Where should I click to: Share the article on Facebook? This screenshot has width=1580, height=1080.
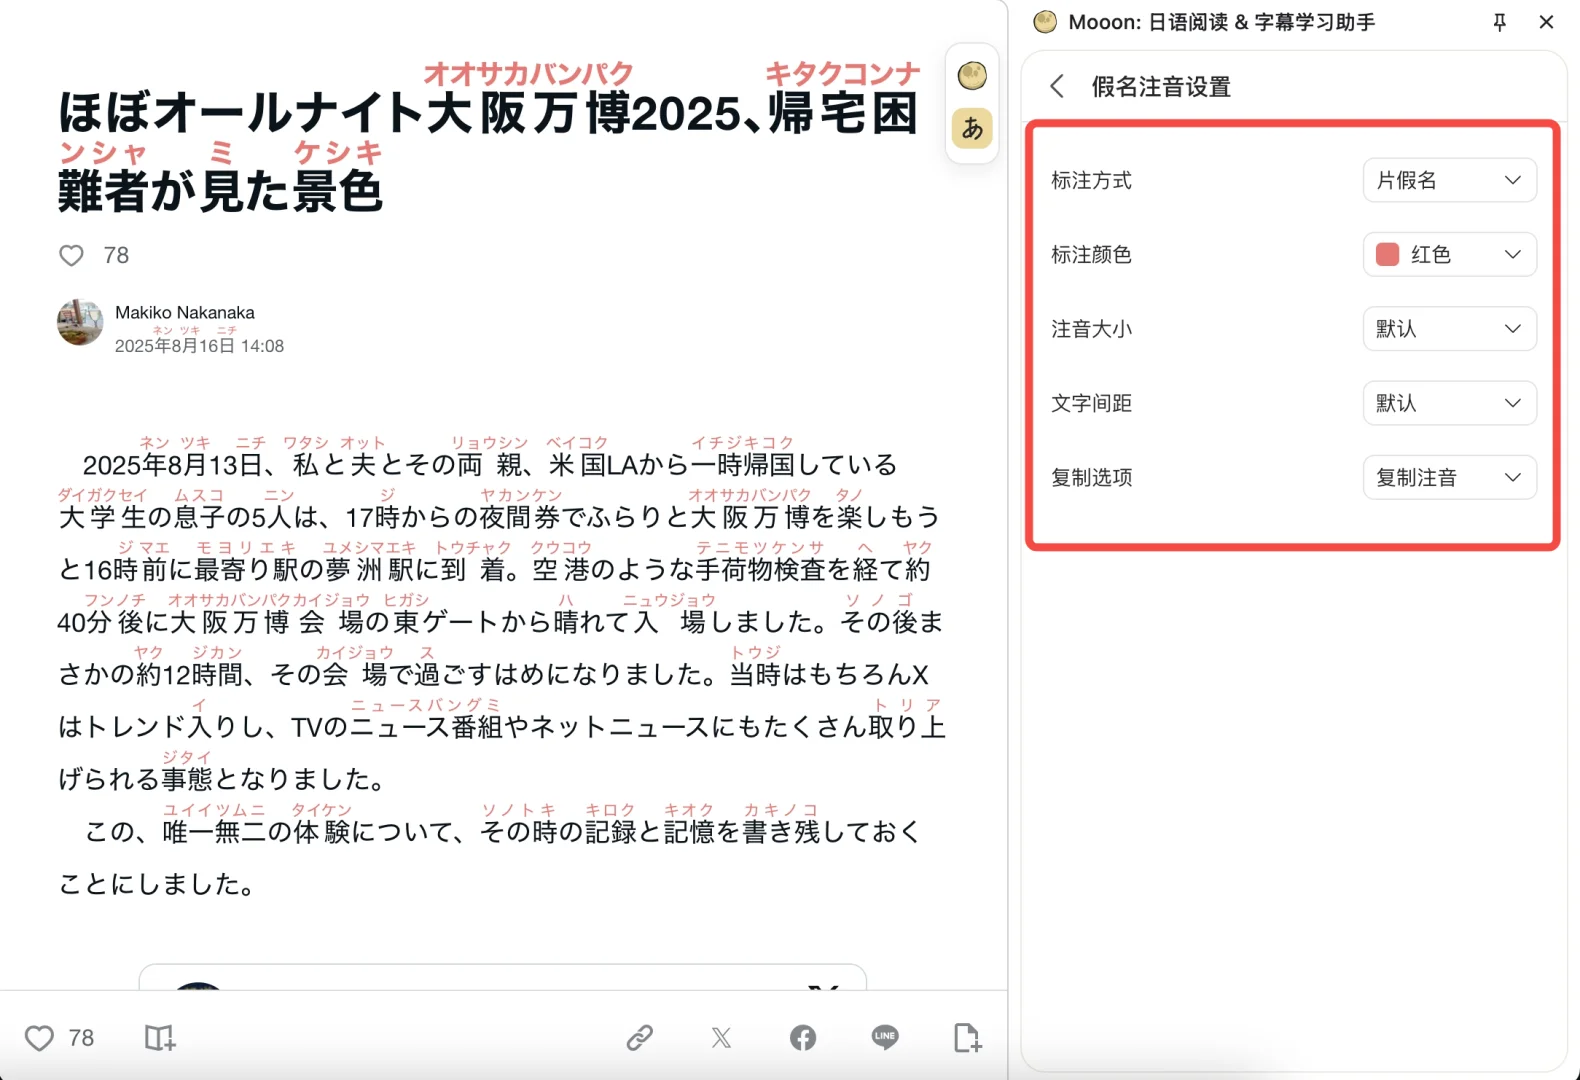coord(803,1038)
